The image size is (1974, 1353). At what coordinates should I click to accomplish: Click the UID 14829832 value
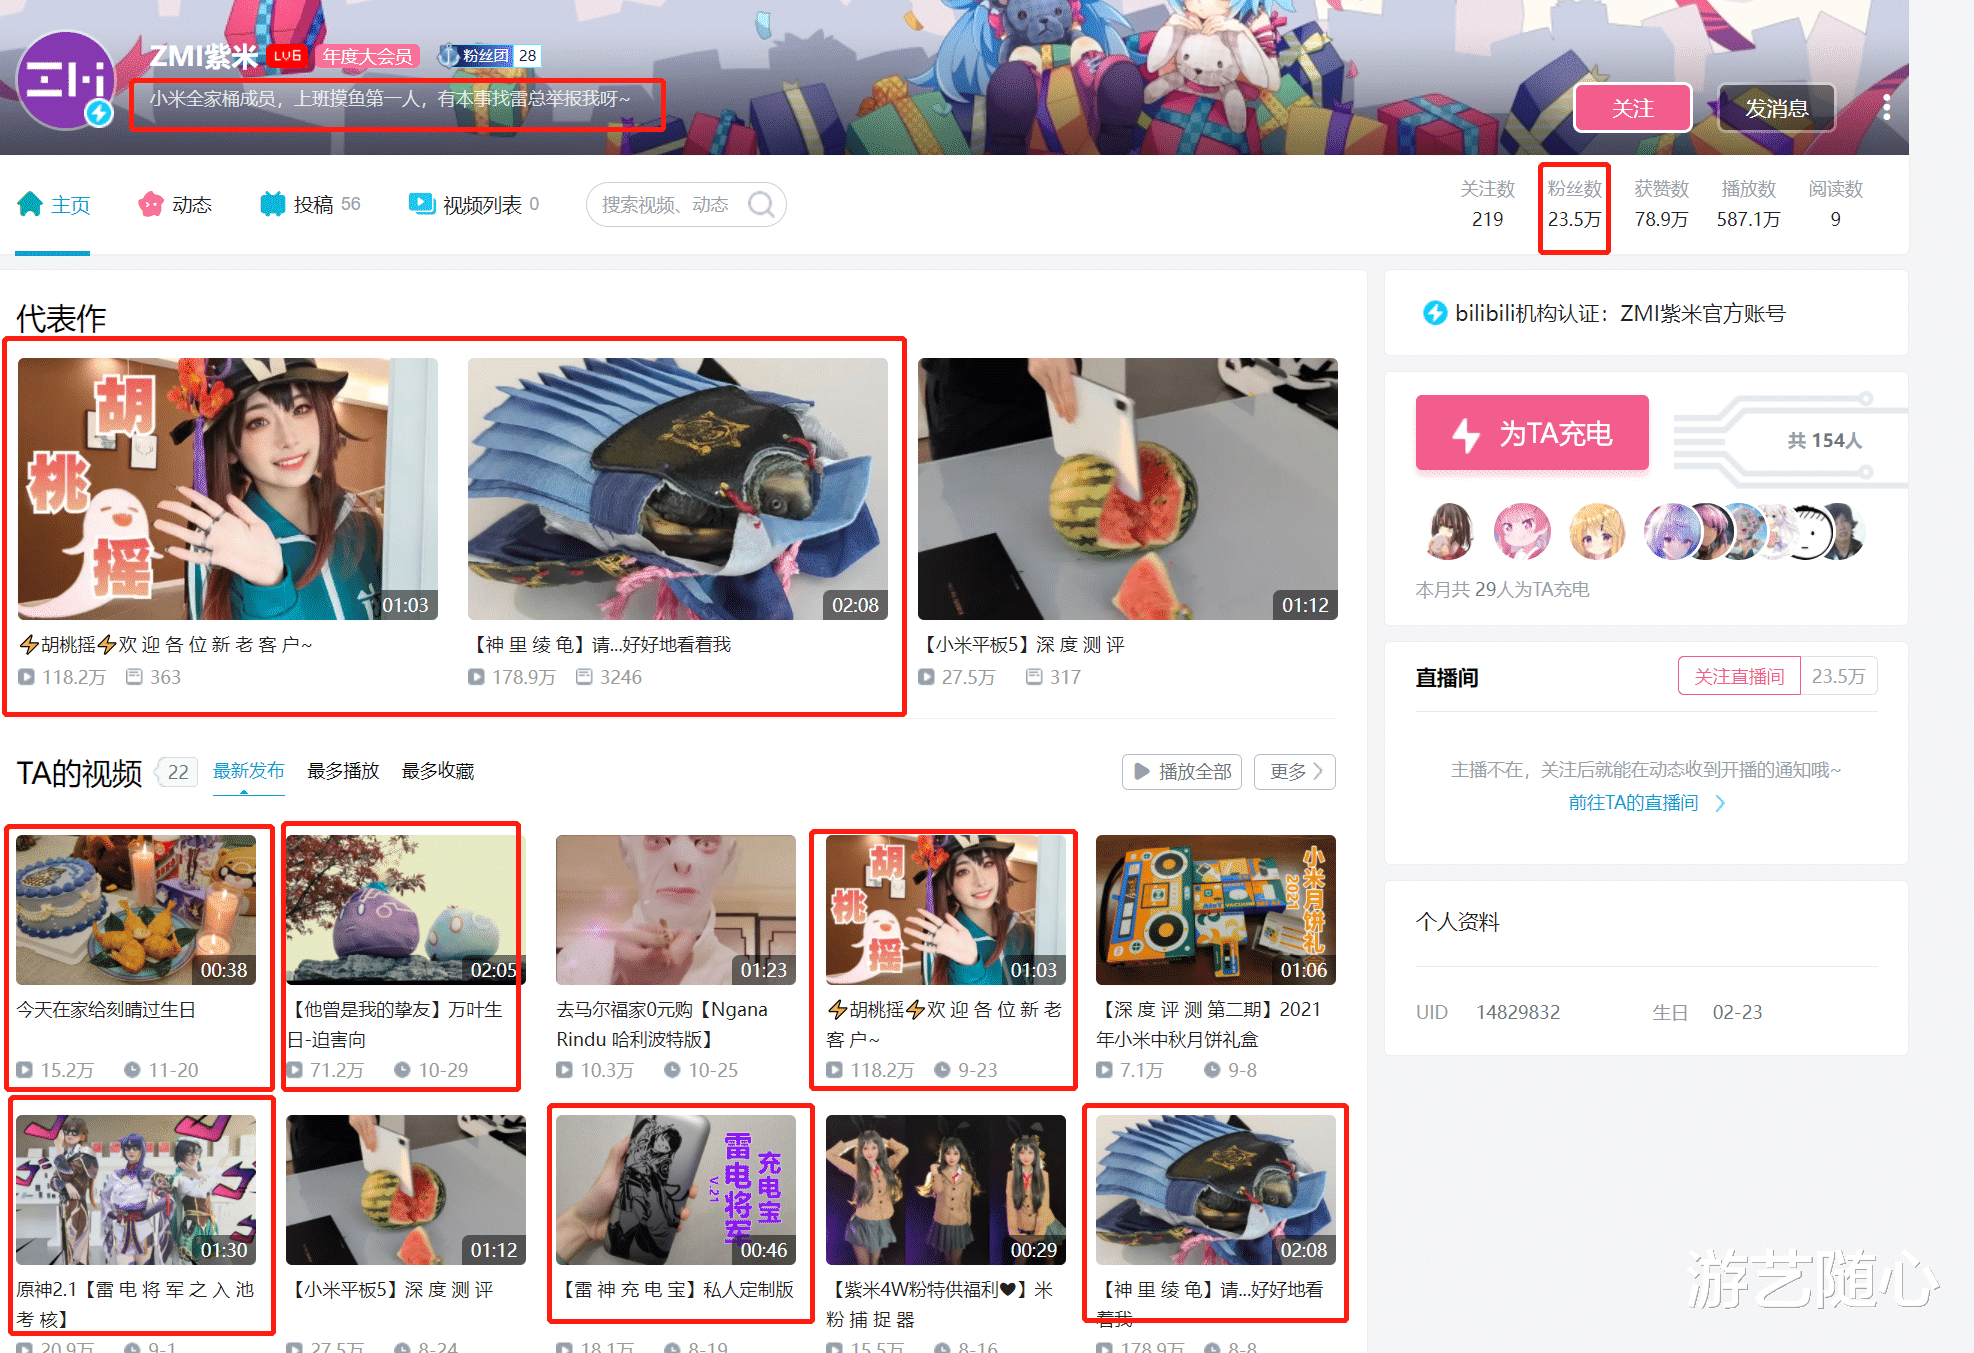pos(1517,1012)
